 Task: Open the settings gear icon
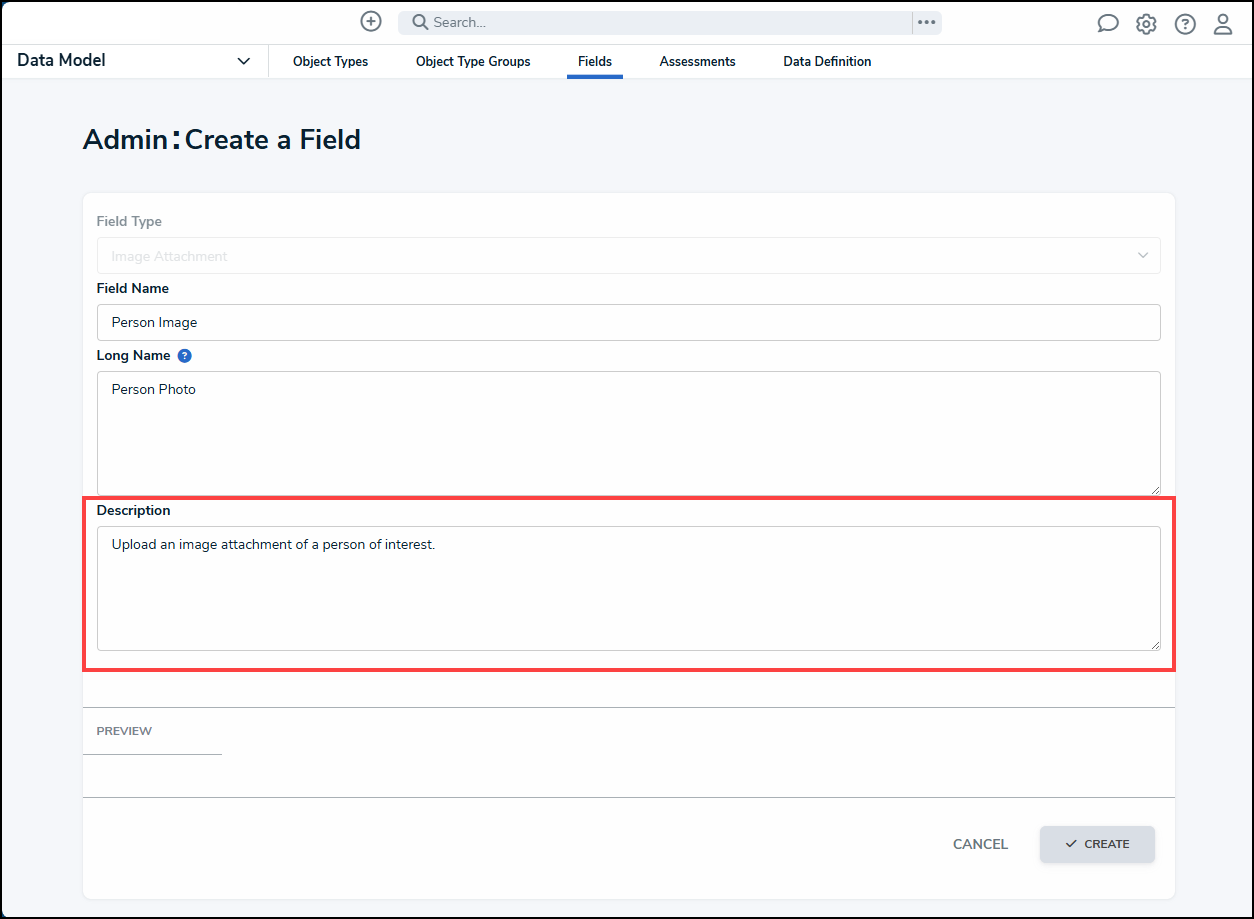pyautogui.click(x=1146, y=24)
